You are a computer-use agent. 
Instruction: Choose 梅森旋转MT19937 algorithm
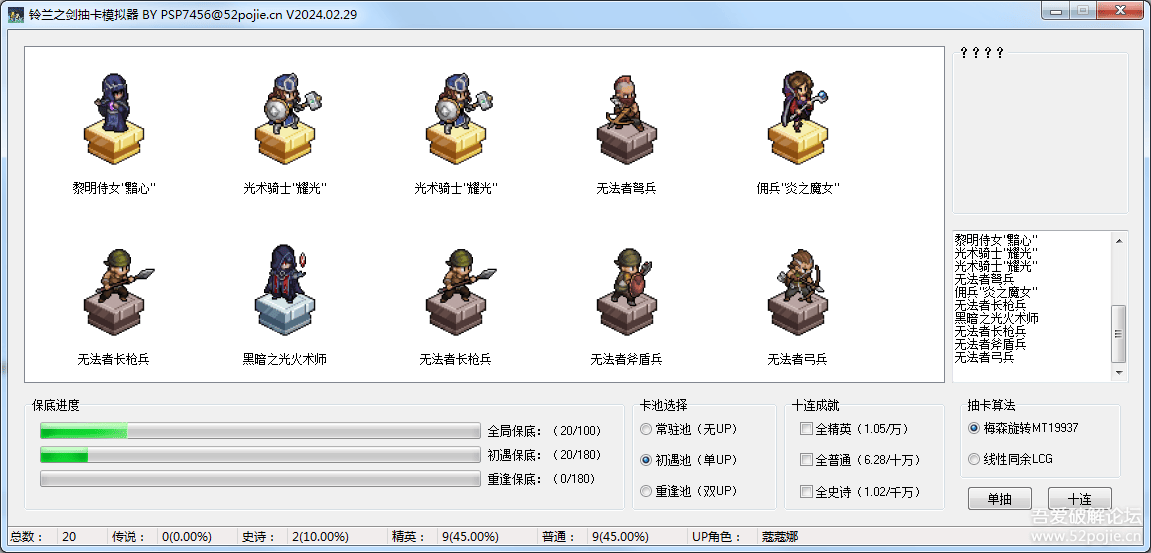[1023, 427]
